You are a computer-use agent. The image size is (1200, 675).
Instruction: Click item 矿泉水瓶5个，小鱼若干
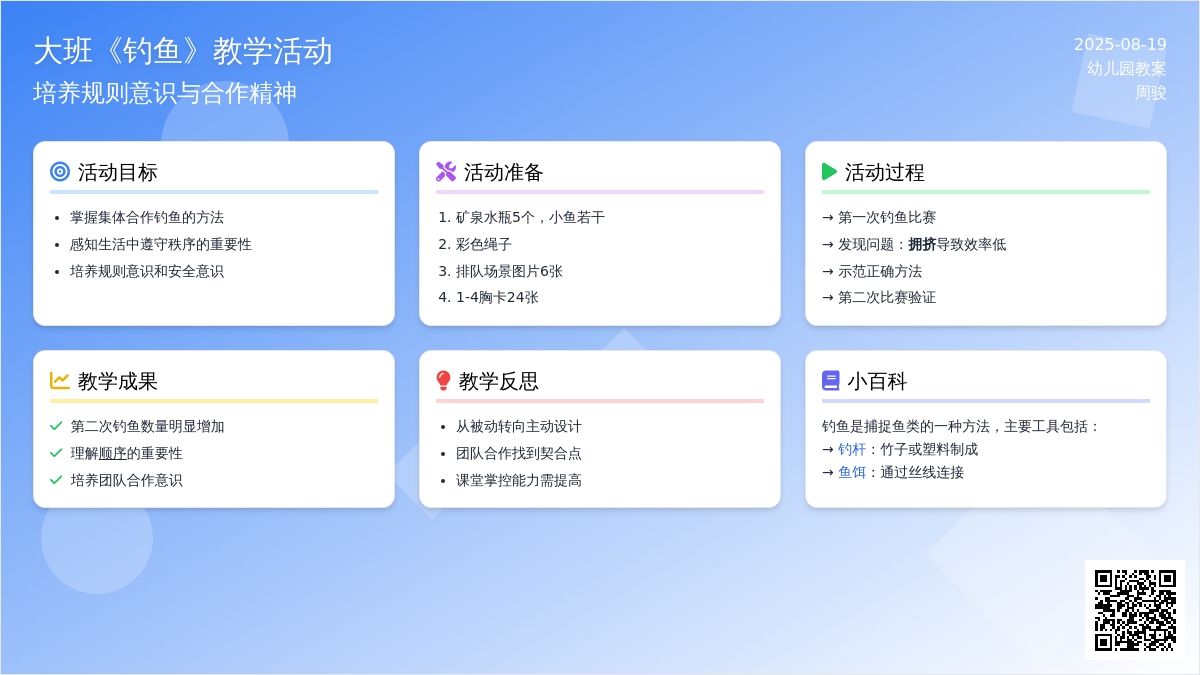tap(530, 217)
